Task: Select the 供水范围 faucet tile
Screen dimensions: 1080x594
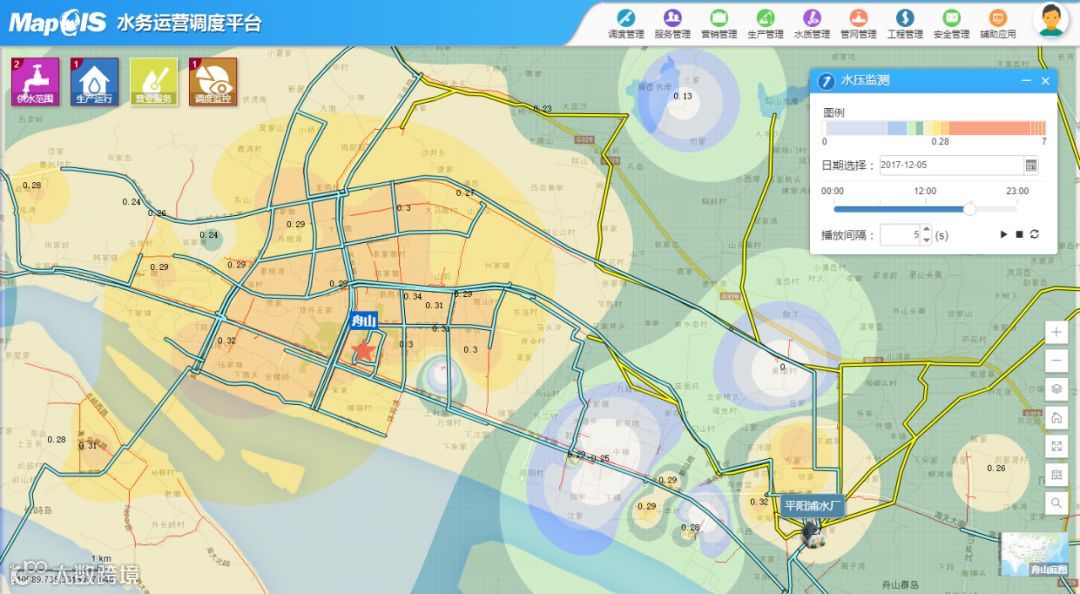Action: click(x=35, y=82)
